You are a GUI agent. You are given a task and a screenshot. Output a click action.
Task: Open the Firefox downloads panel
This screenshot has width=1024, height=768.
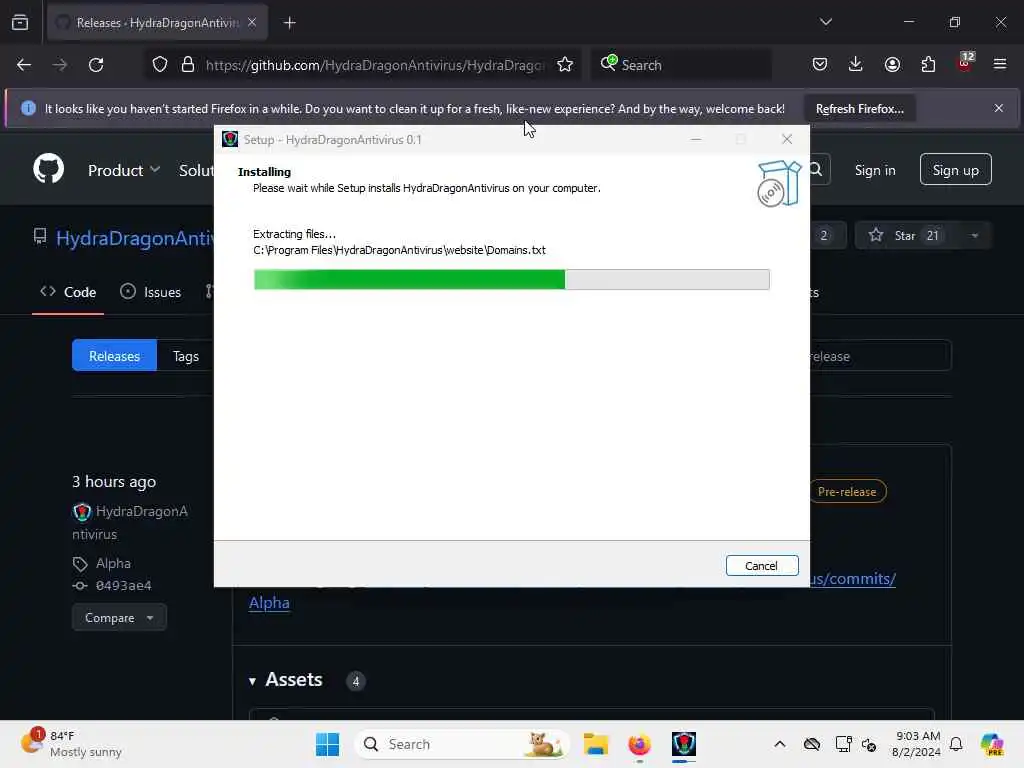[x=856, y=65]
